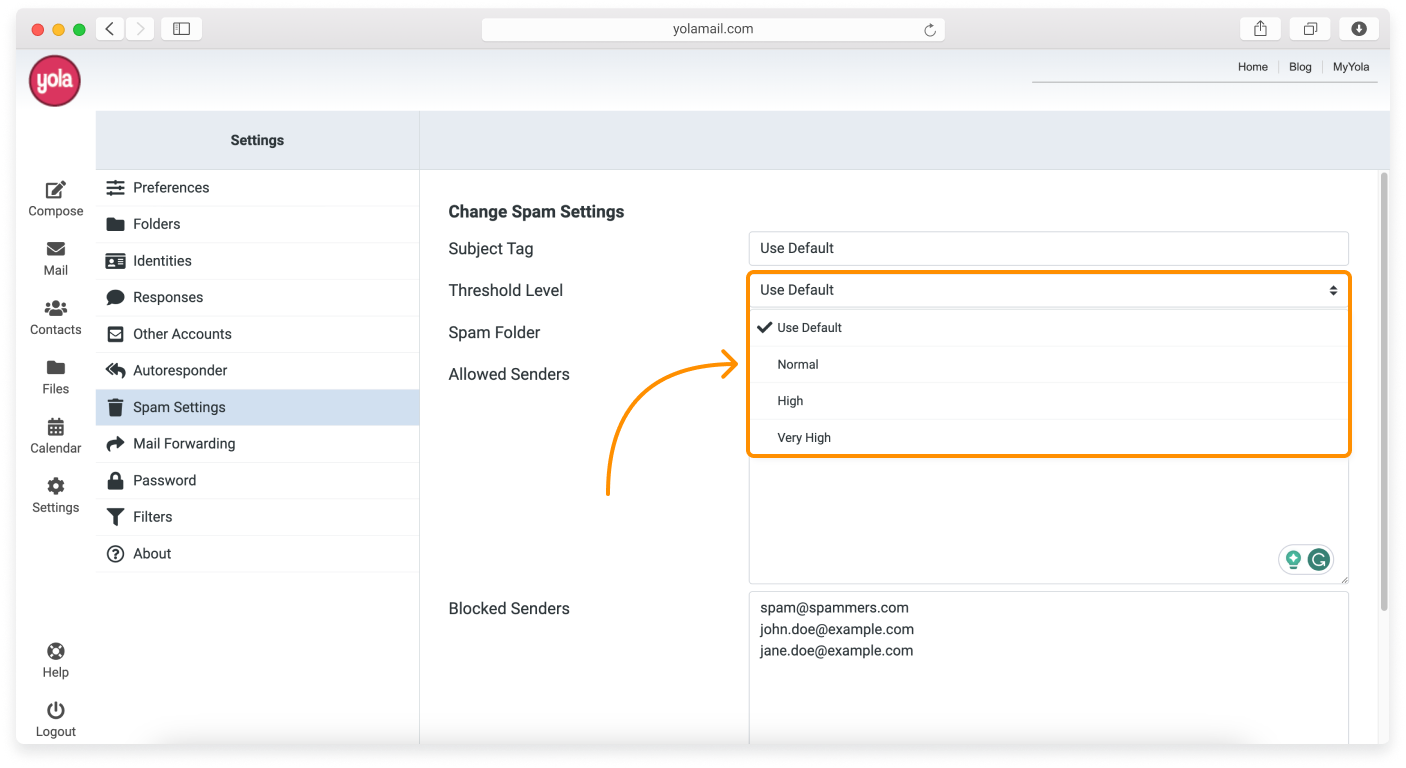This screenshot has width=1406, height=768.
Task: Click the Grammarly icon in text area
Action: click(x=1319, y=560)
